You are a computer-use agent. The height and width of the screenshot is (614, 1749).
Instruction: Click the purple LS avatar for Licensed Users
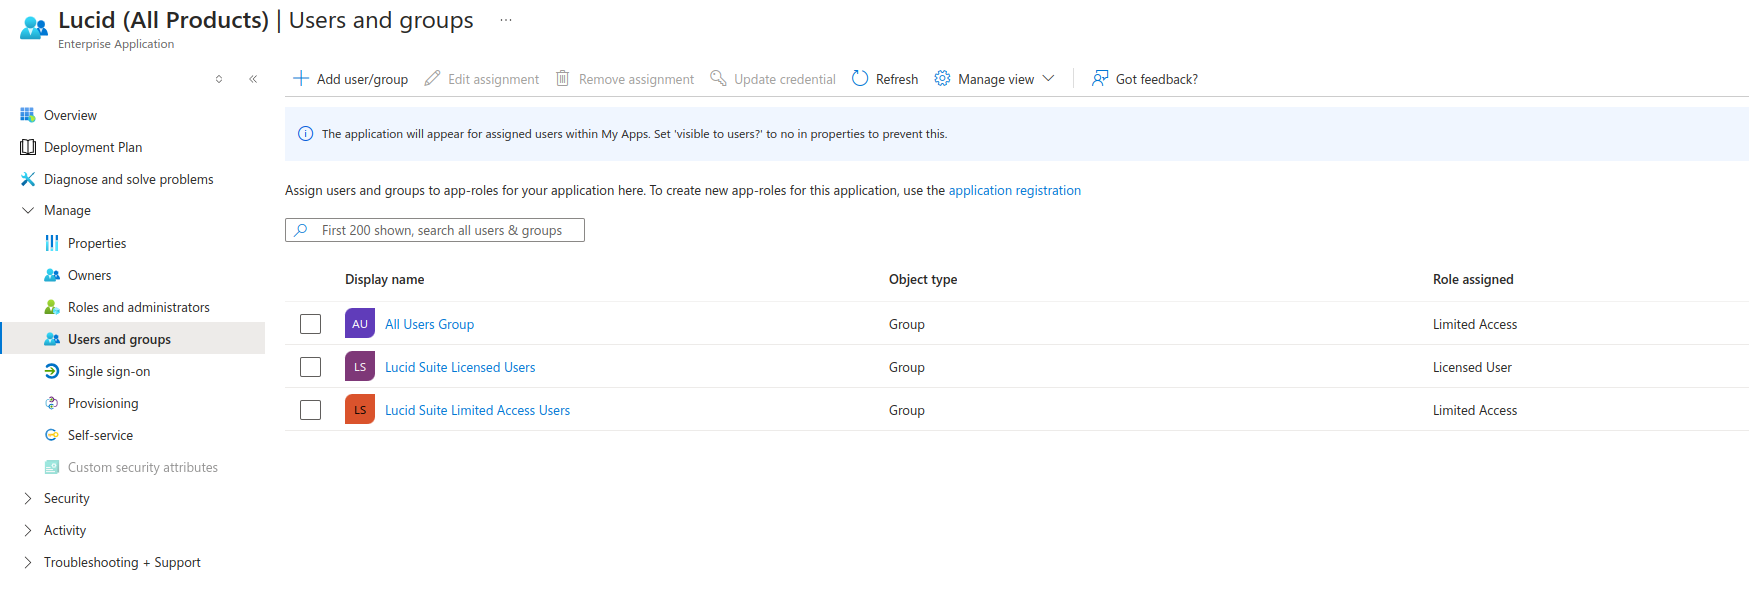[x=360, y=367]
